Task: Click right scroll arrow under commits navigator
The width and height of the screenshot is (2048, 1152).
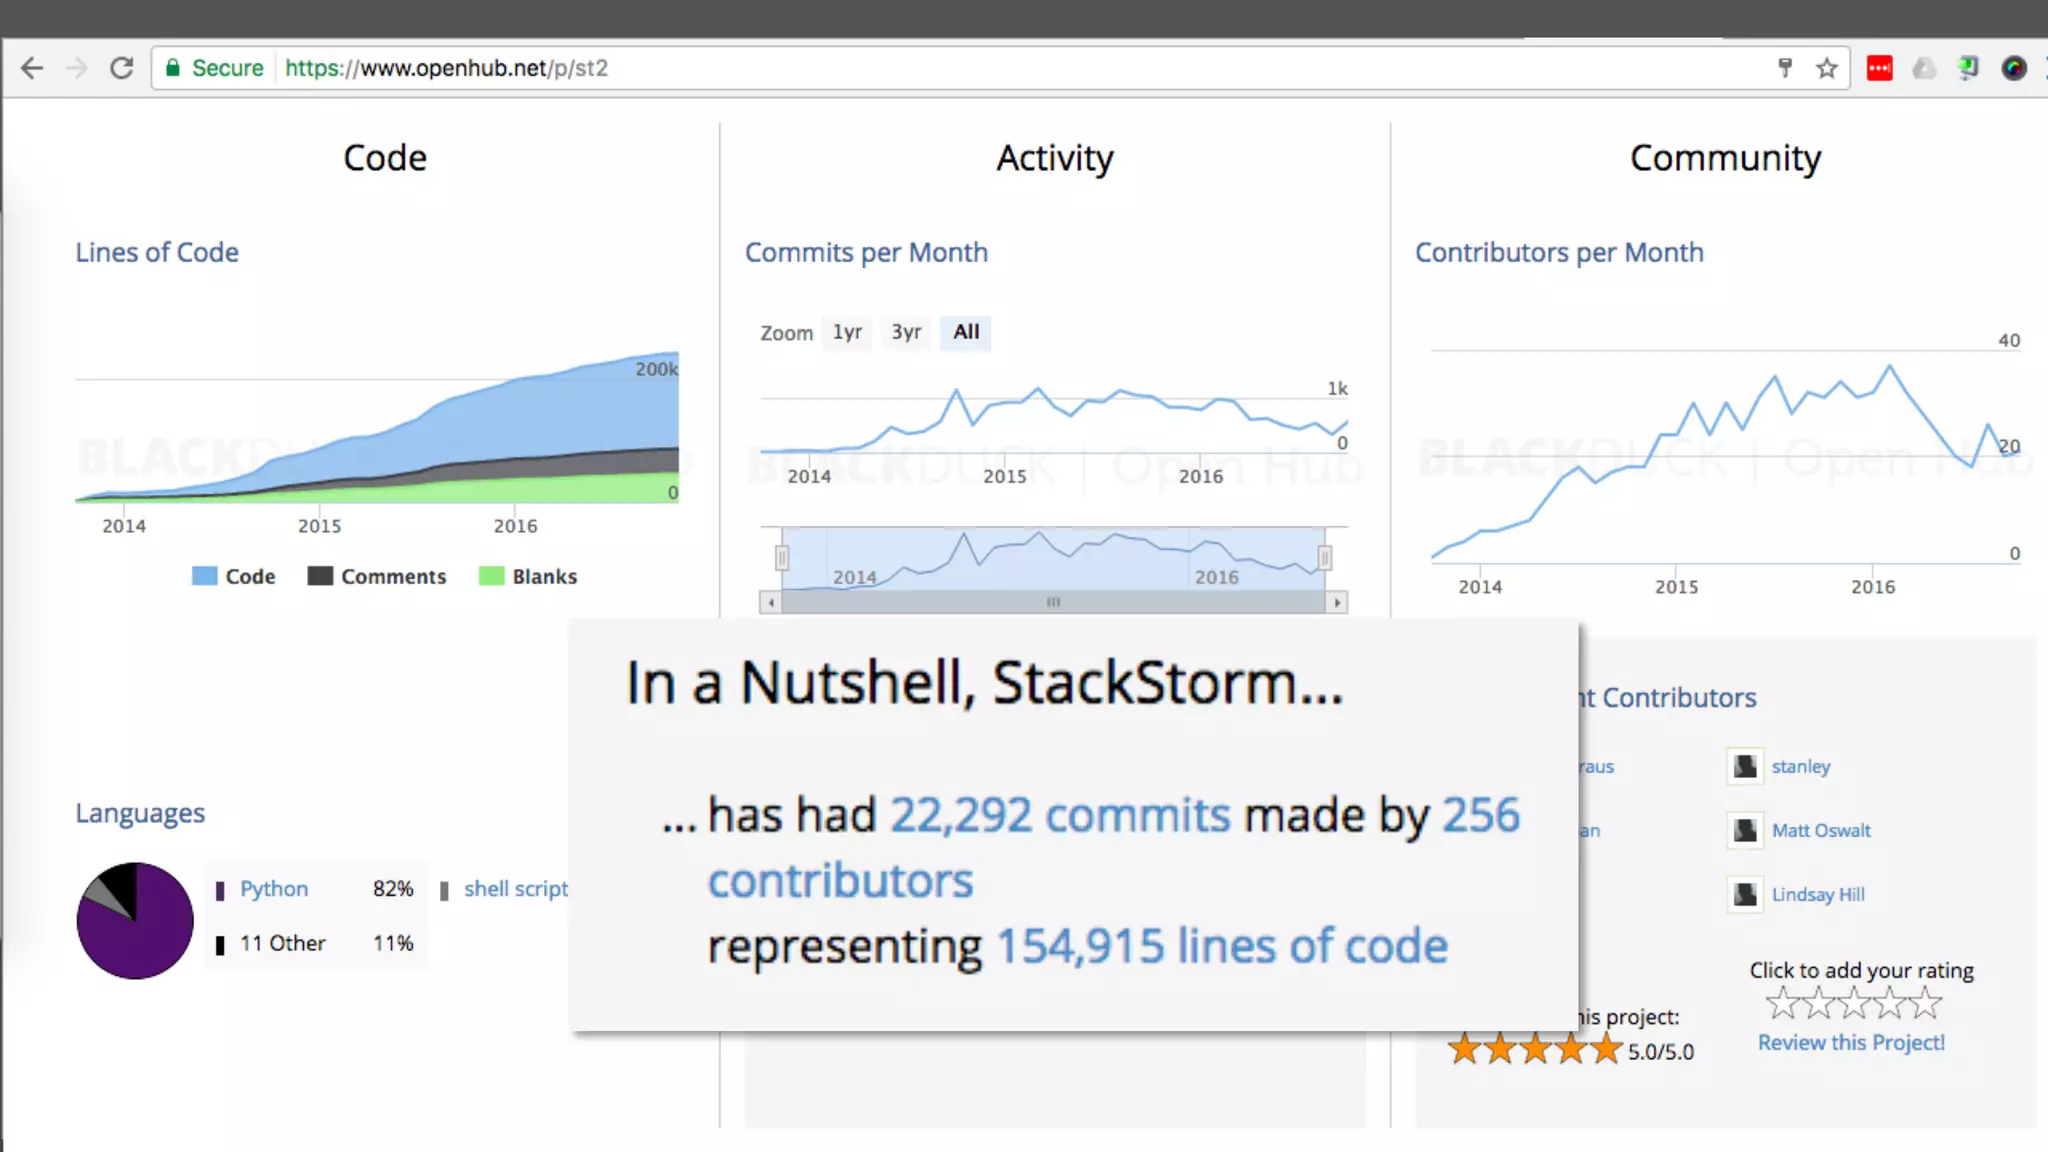Action: (1337, 602)
